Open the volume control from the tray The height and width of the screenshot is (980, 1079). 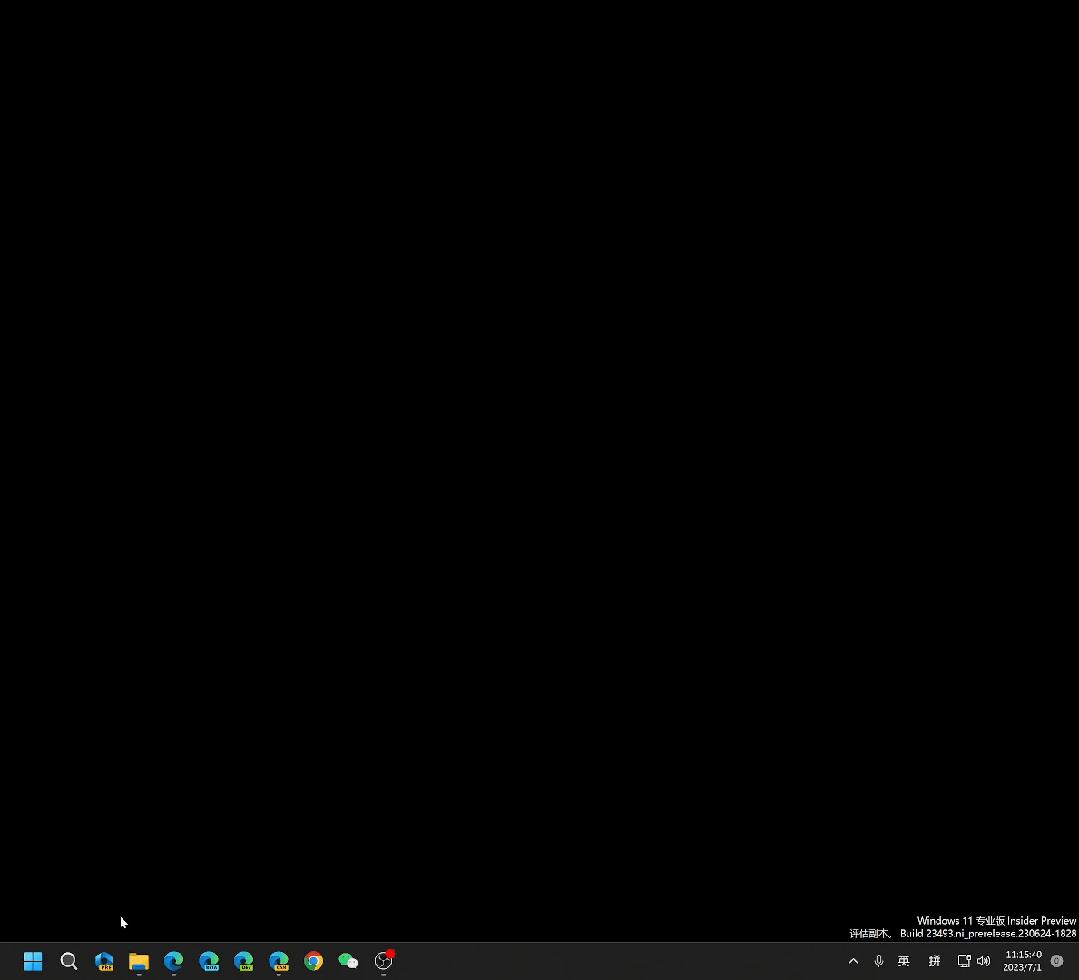pos(984,961)
